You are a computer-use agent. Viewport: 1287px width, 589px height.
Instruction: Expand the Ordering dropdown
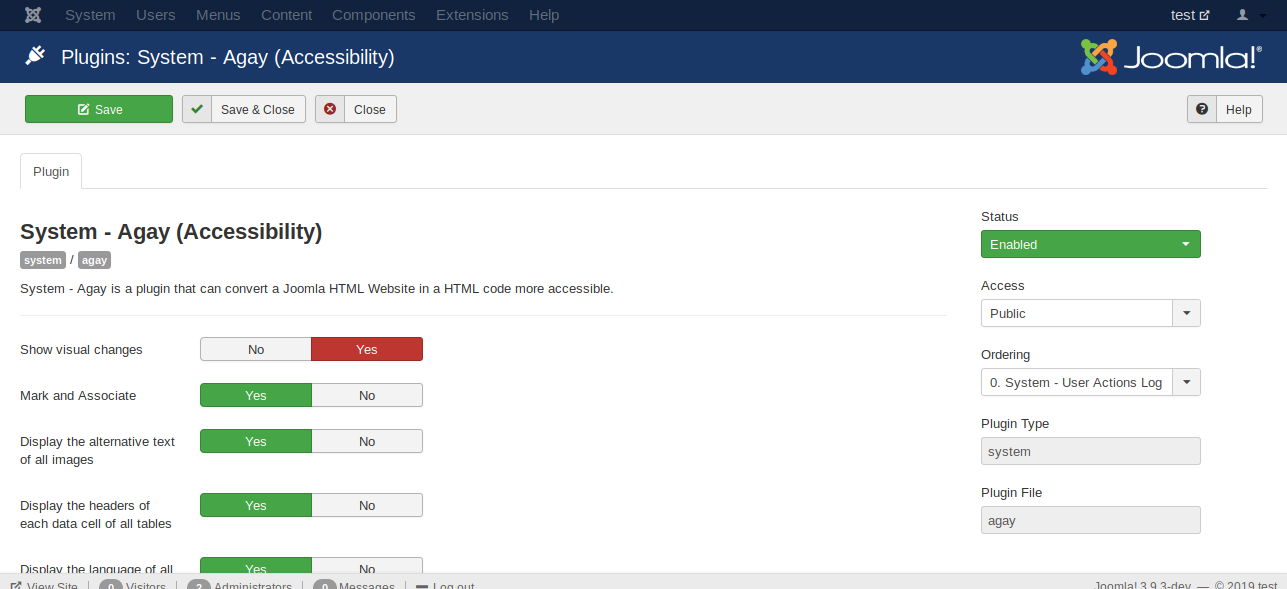pos(1186,381)
